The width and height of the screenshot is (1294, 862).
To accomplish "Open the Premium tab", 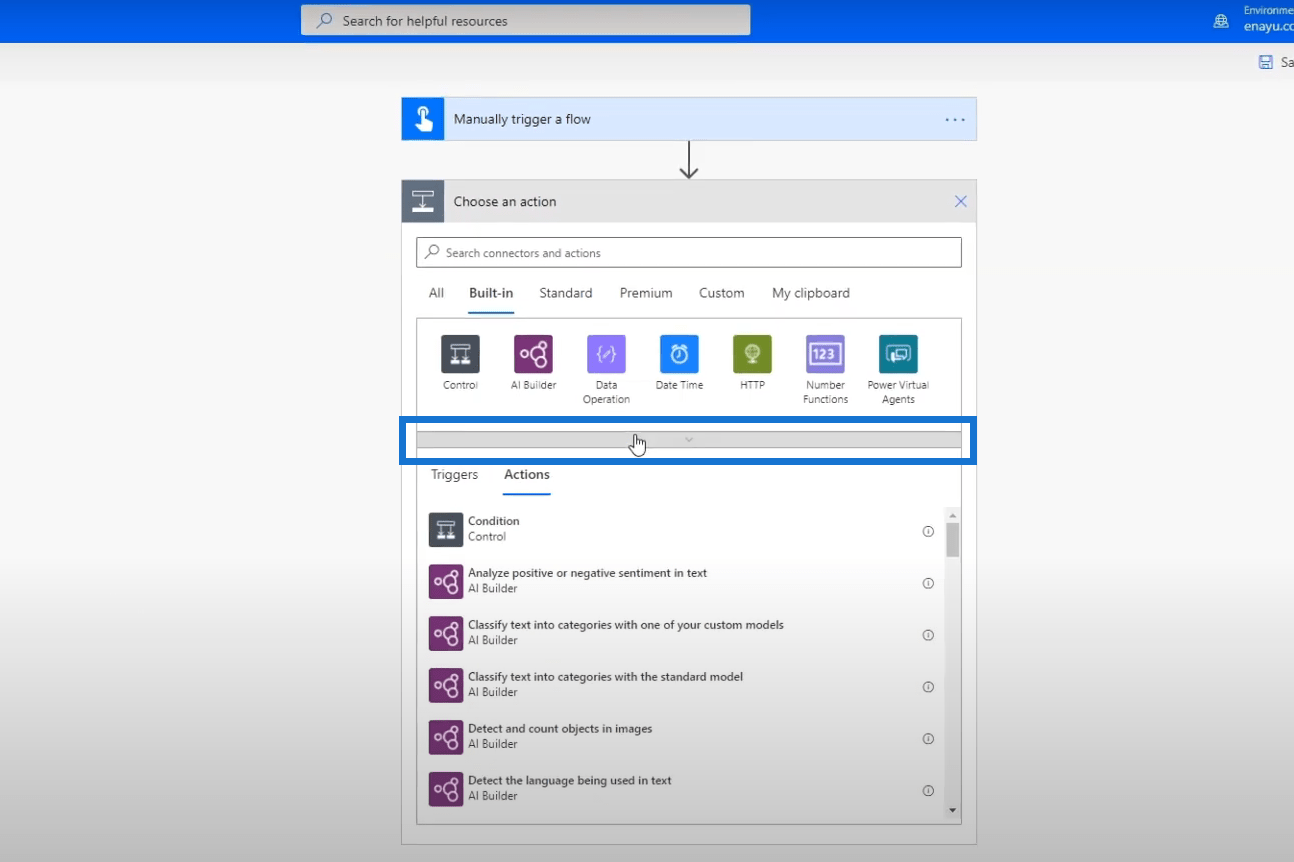I will coord(646,293).
